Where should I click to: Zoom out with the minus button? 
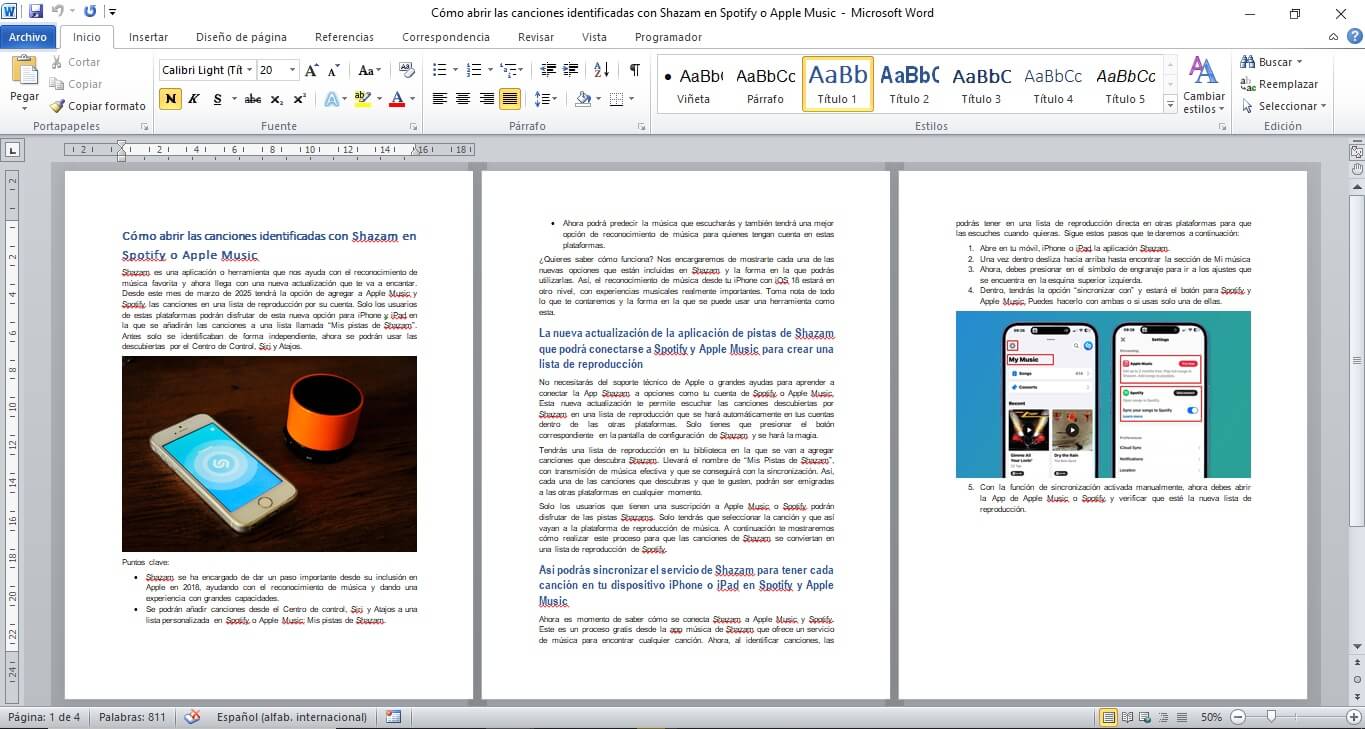(x=1238, y=717)
